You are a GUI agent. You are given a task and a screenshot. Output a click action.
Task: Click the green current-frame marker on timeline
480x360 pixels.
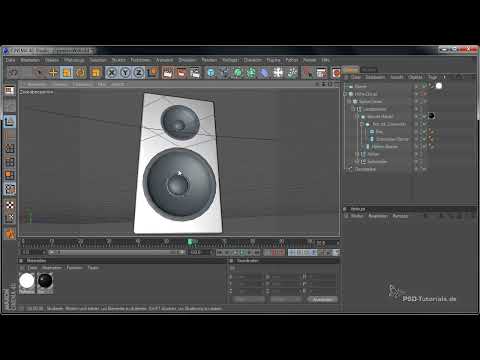[190, 242]
